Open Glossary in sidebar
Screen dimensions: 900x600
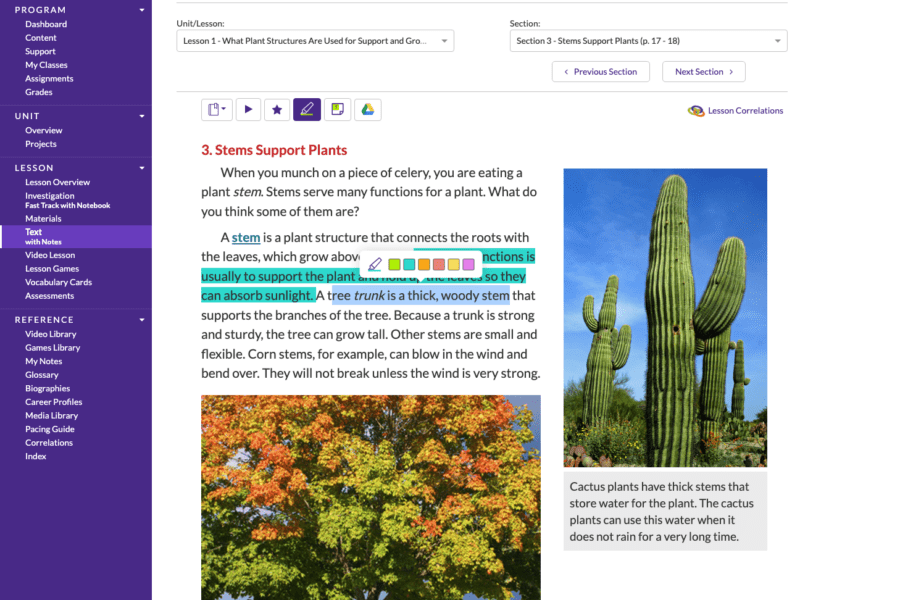tap(41, 375)
